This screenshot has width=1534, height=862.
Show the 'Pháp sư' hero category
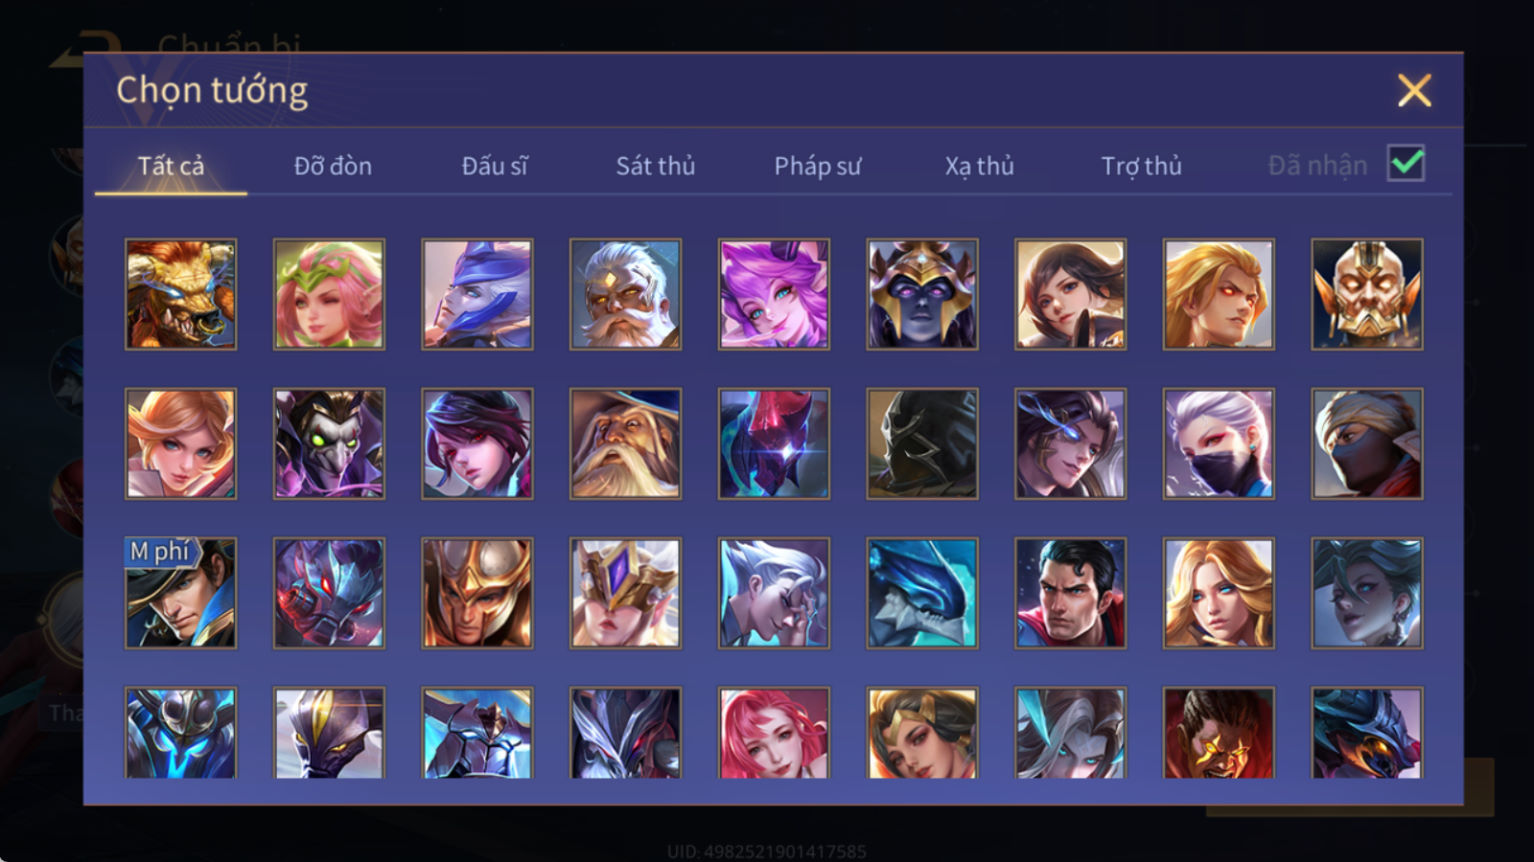coord(817,166)
